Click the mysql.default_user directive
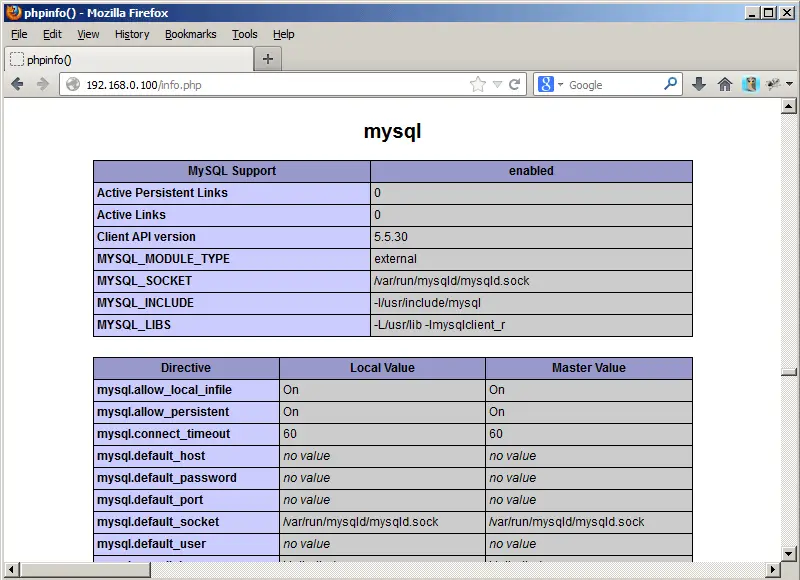 (x=152, y=543)
